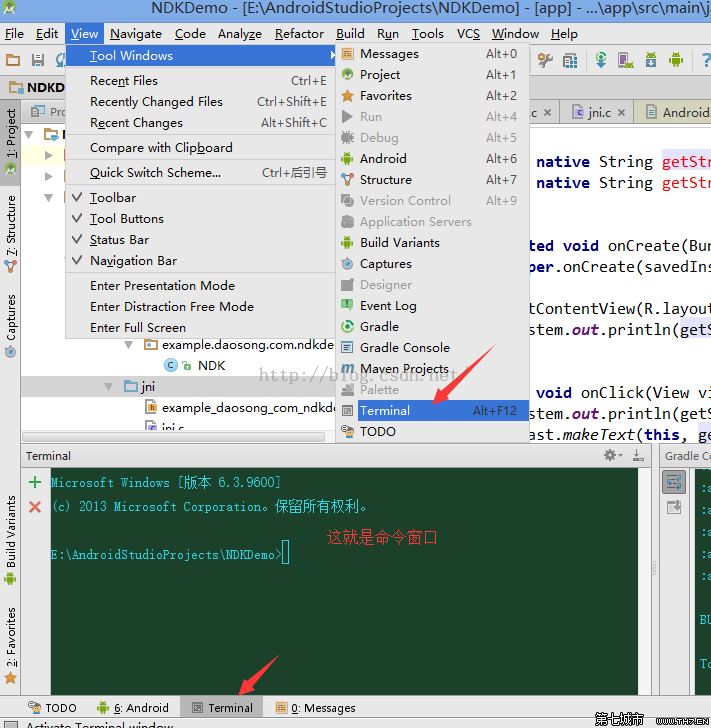Toggle the Build Variants side panel
This screenshot has height=728, width=711.
[x=10, y=540]
